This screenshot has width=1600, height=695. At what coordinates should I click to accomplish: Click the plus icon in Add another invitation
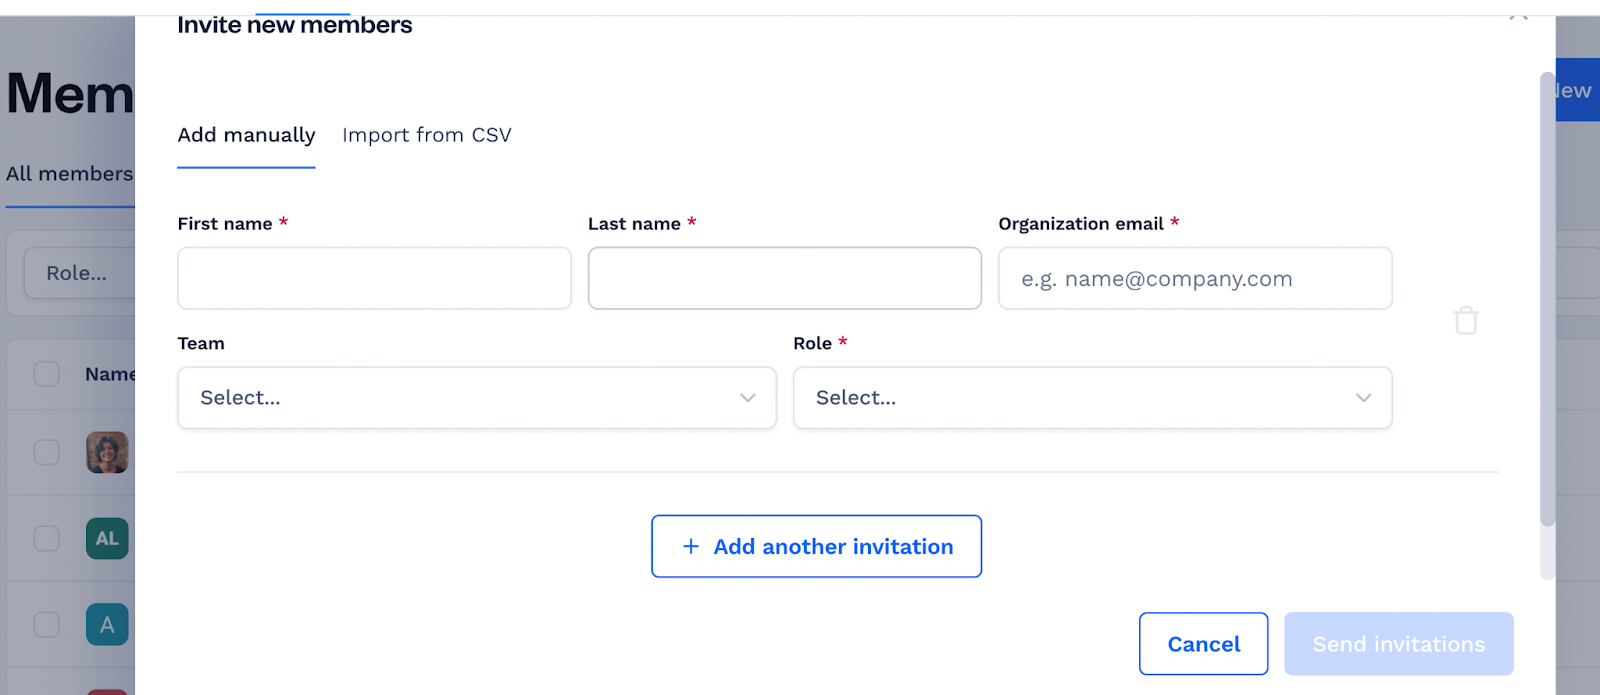pyautogui.click(x=690, y=546)
